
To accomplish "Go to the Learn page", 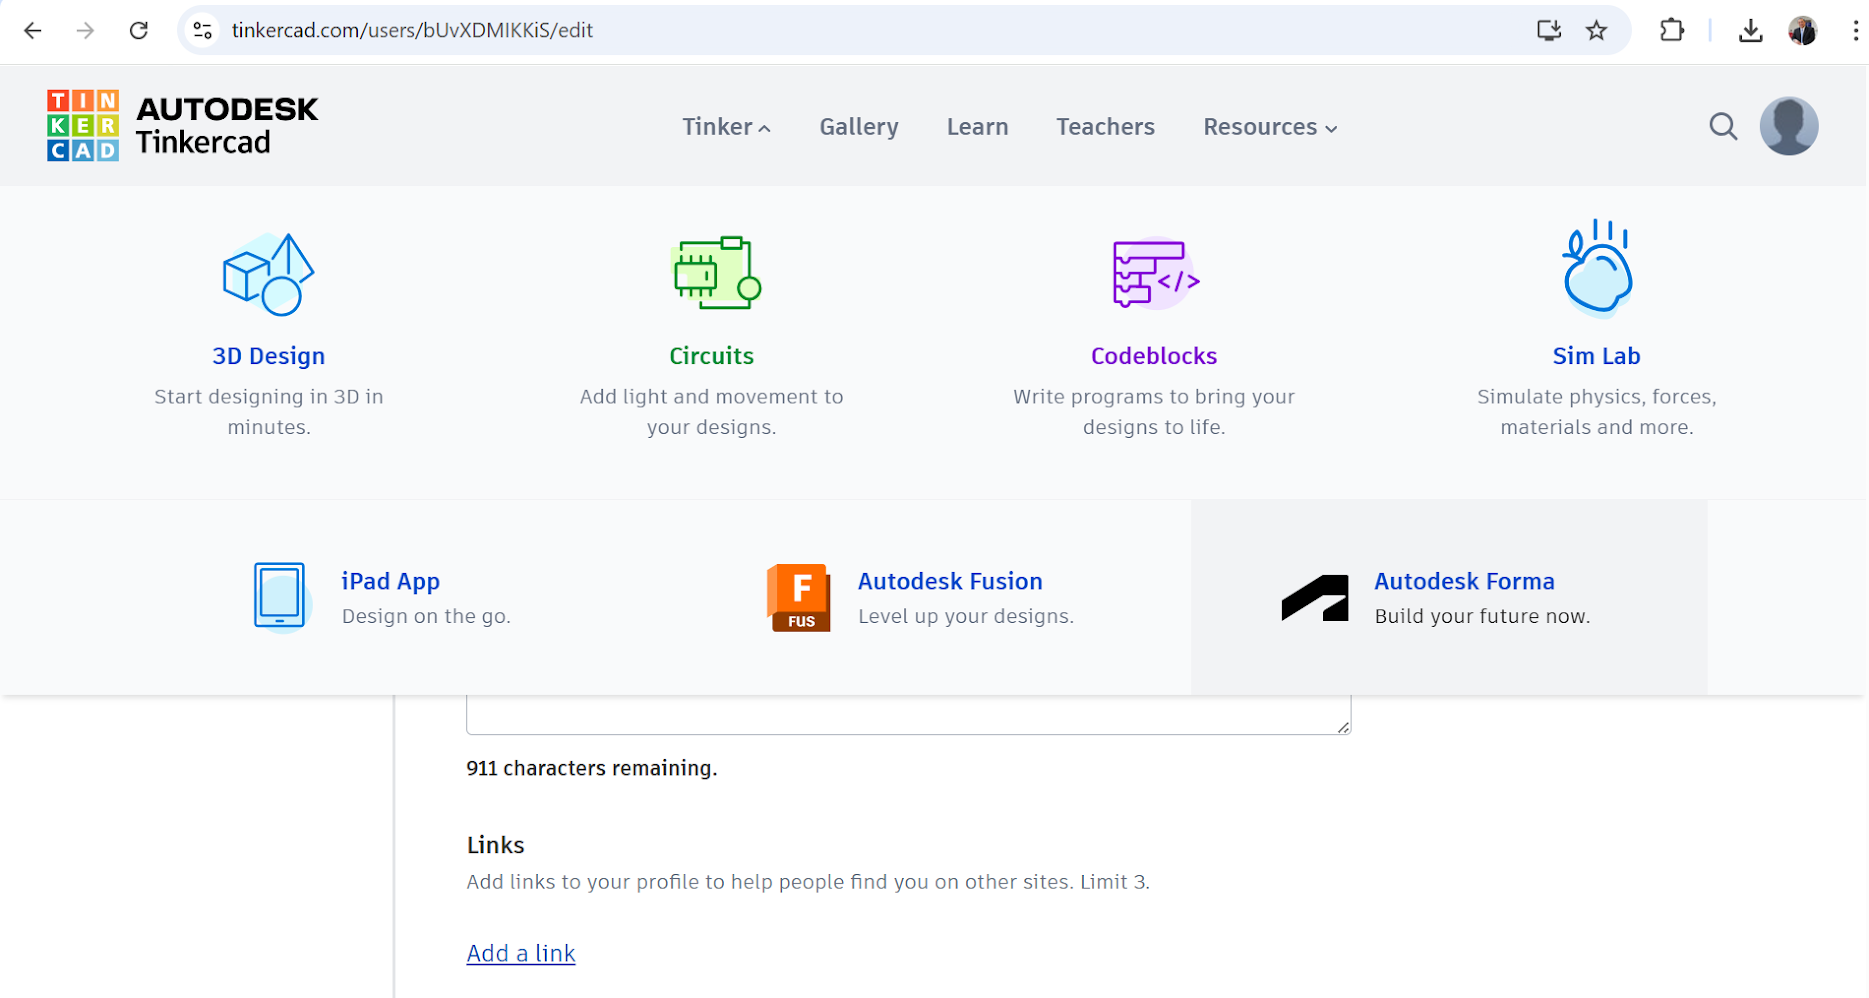I will (x=977, y=127).
